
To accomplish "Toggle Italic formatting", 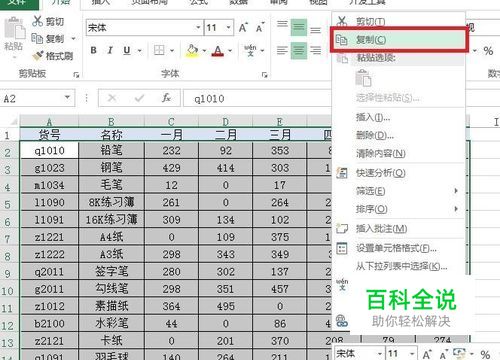I will click(x=110, y=50).
